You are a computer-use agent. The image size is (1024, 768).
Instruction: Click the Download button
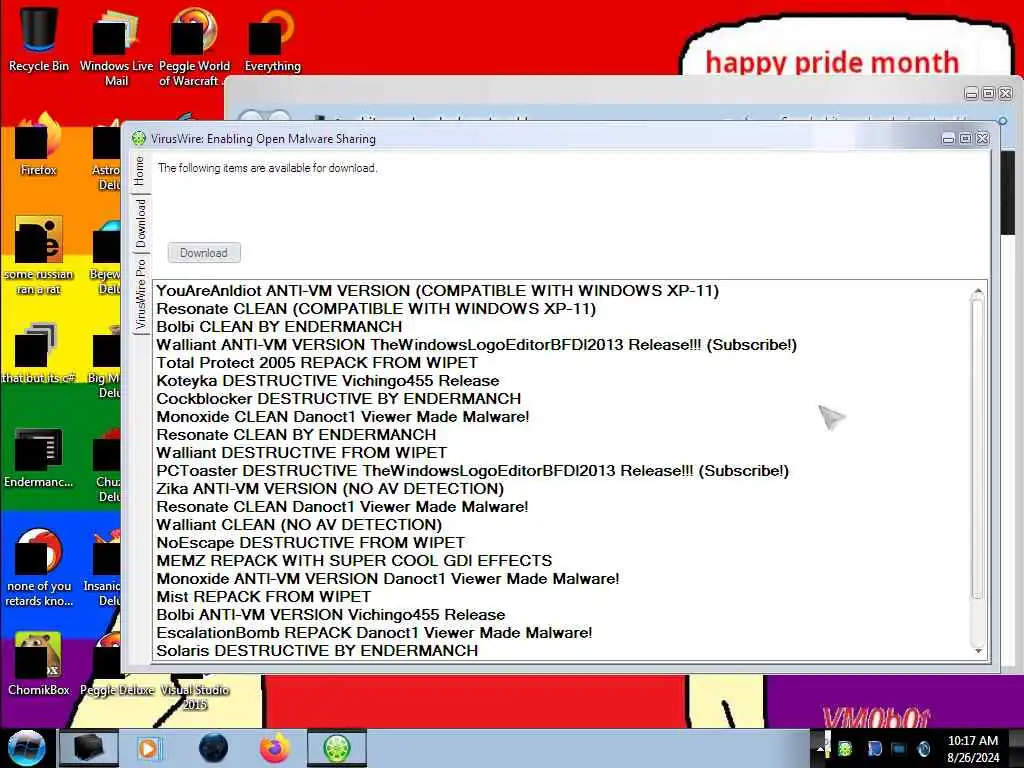pyautogui.click(x=204, y=253)
